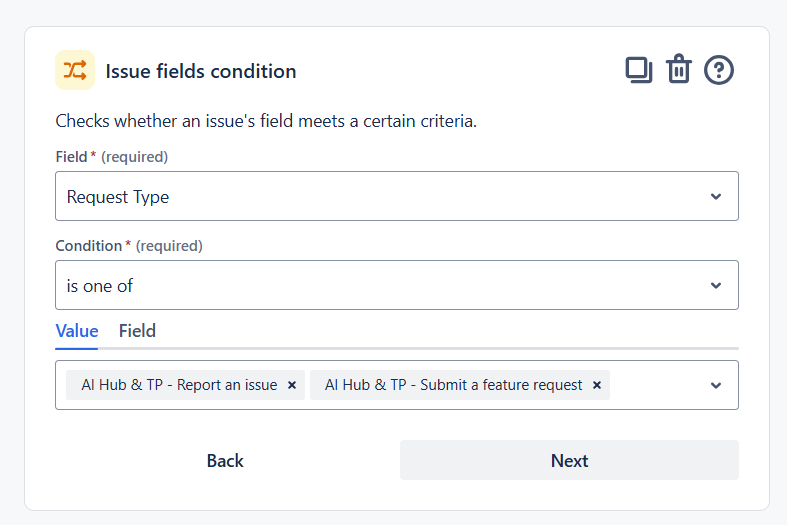This screenshot has width=787, height=525.
Task: Click the condition description text
Action: [266, 121]
